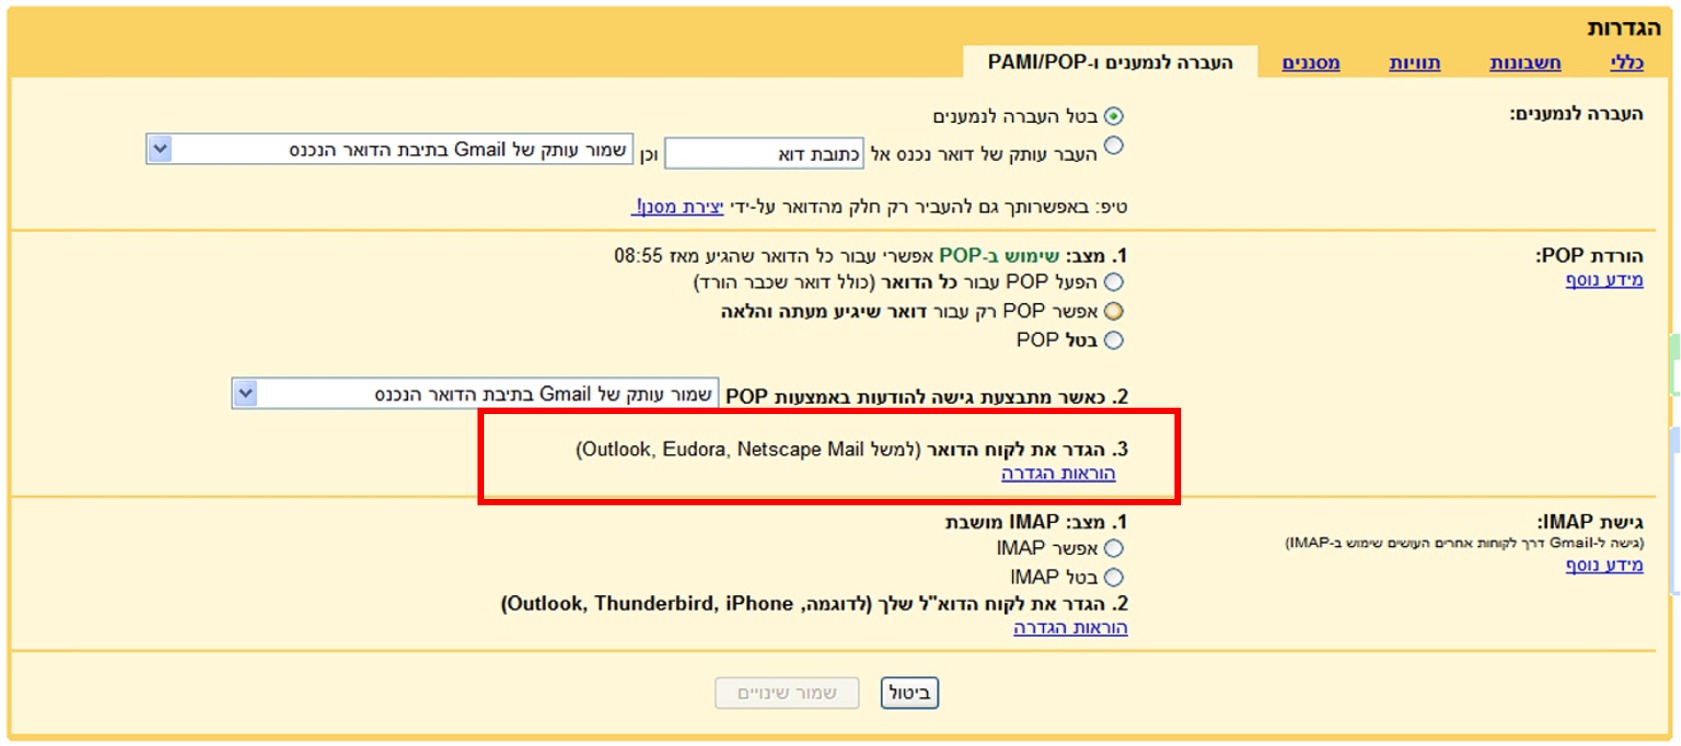Click the גישת IMAP: section label
Screen dimensions: 1681x746
[1590, 522]
